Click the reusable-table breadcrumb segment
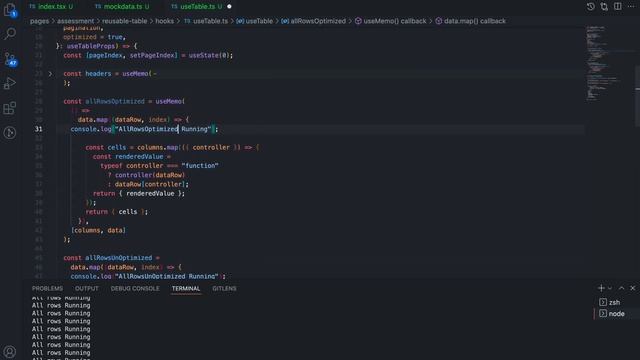The width and height of the screenshot is (640, 360). coord(124,21)
